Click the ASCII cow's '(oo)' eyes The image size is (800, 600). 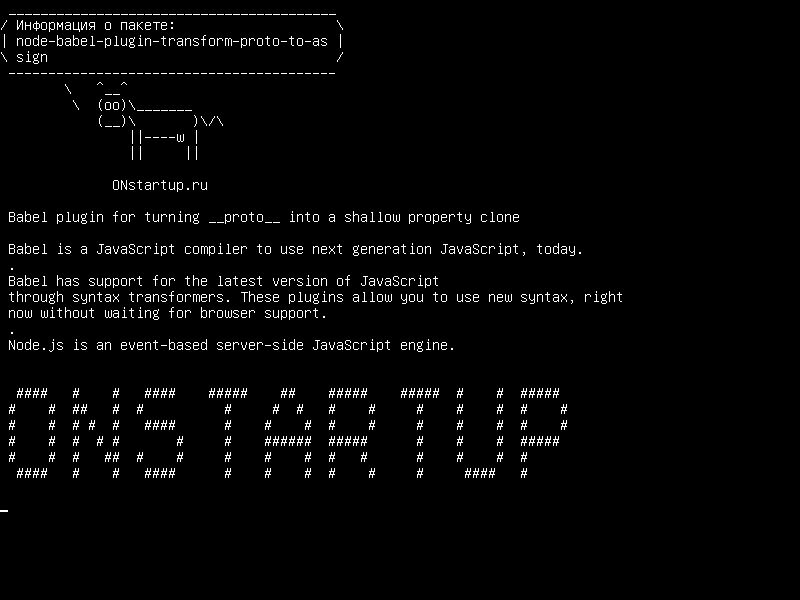112,106
